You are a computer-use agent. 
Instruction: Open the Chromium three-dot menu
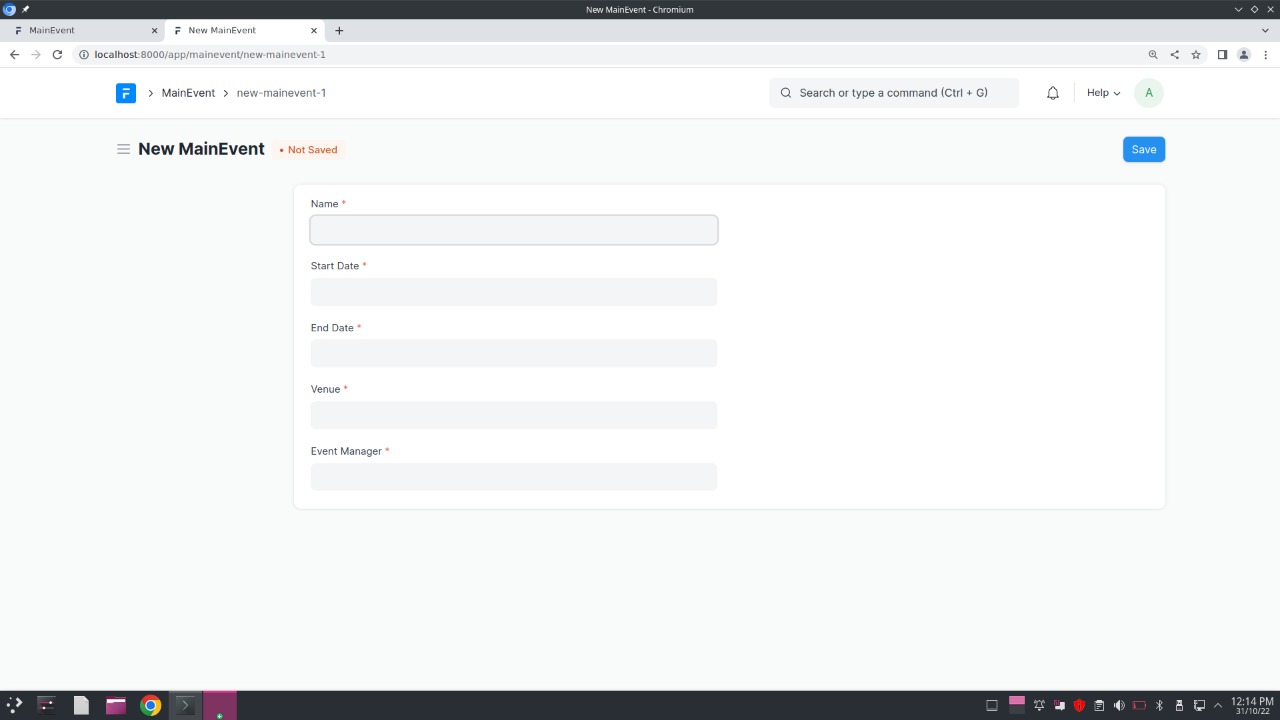tap(1266, 55)
